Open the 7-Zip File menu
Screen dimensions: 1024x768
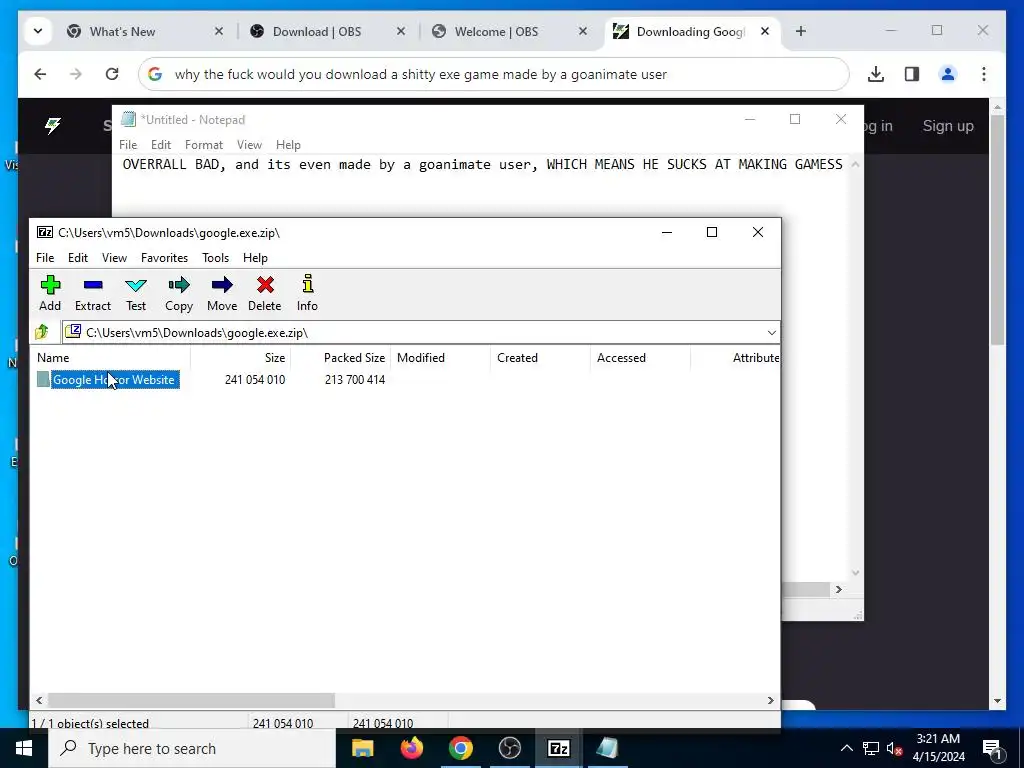point(45,258)
